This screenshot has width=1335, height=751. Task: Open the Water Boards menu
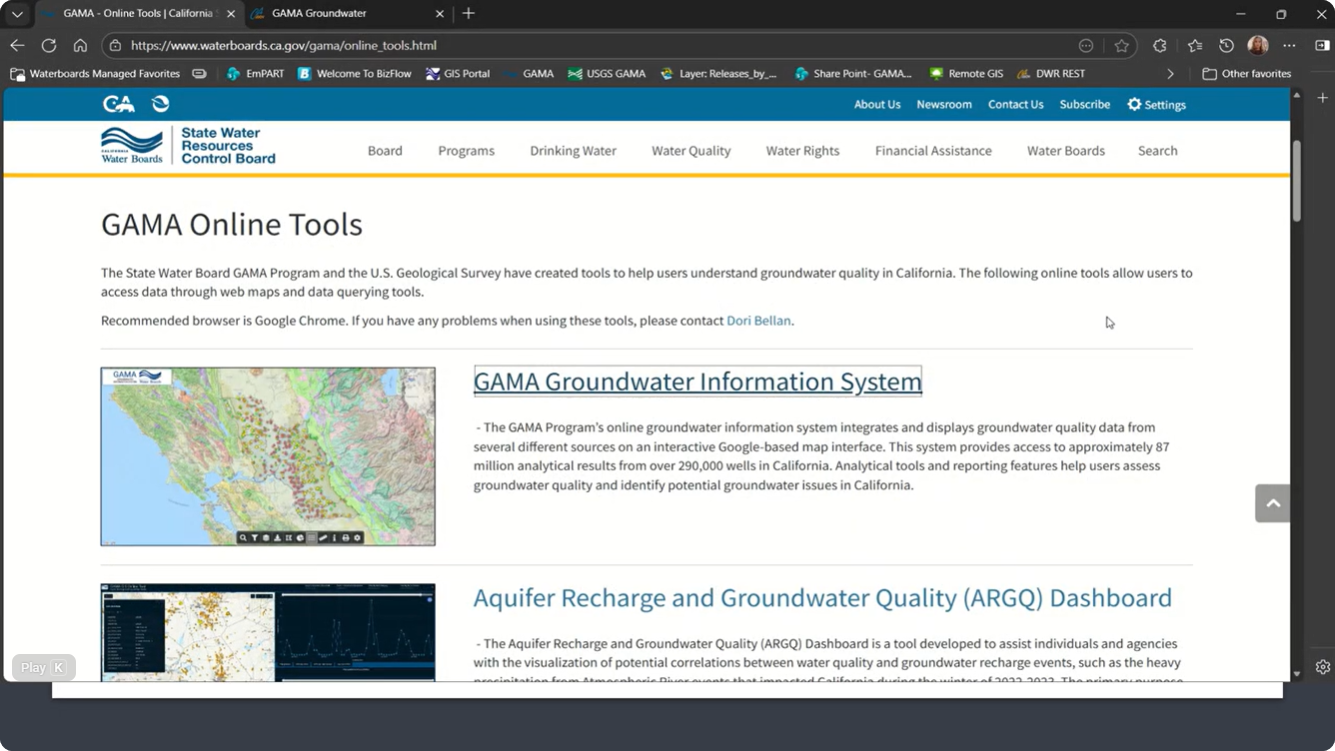(1066, 151)
